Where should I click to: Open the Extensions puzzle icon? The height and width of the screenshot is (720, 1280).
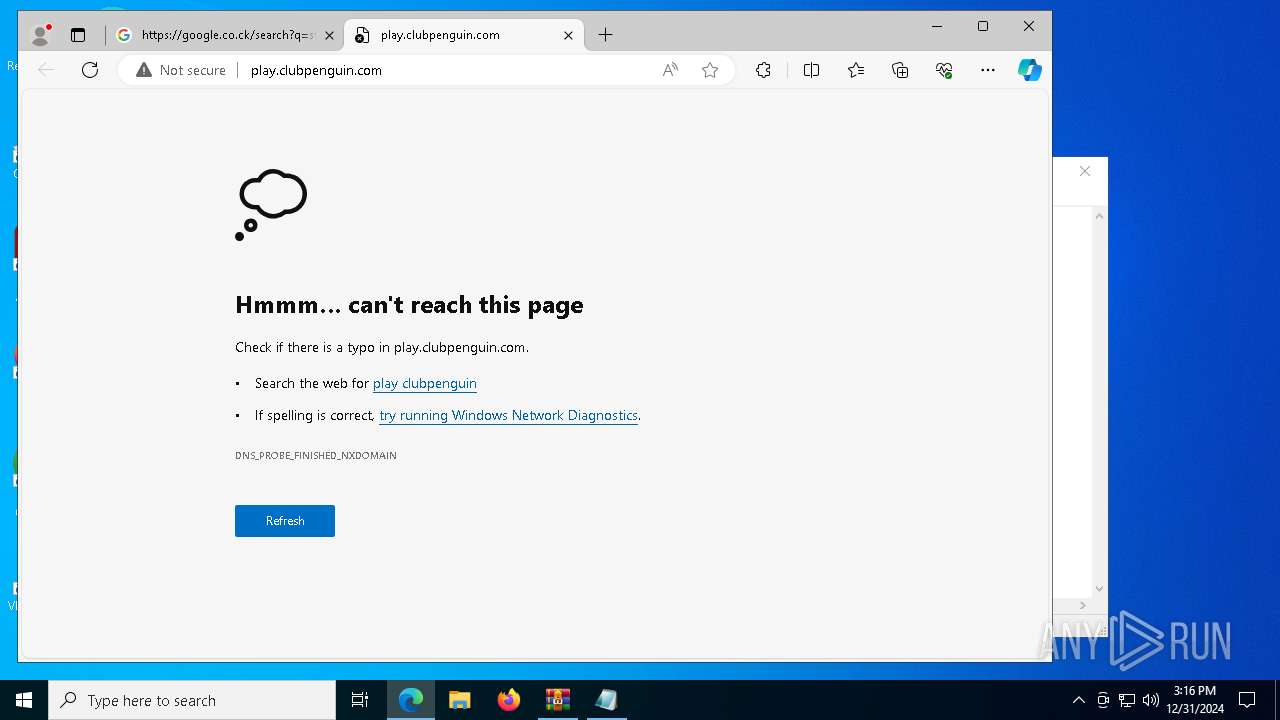pos(763,70)
